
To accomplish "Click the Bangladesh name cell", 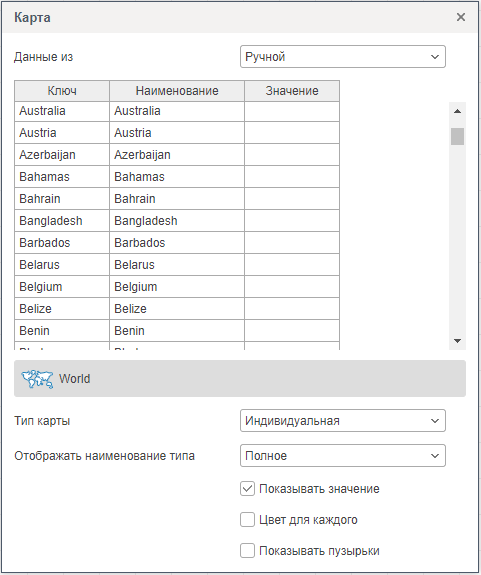I will 177,221.
